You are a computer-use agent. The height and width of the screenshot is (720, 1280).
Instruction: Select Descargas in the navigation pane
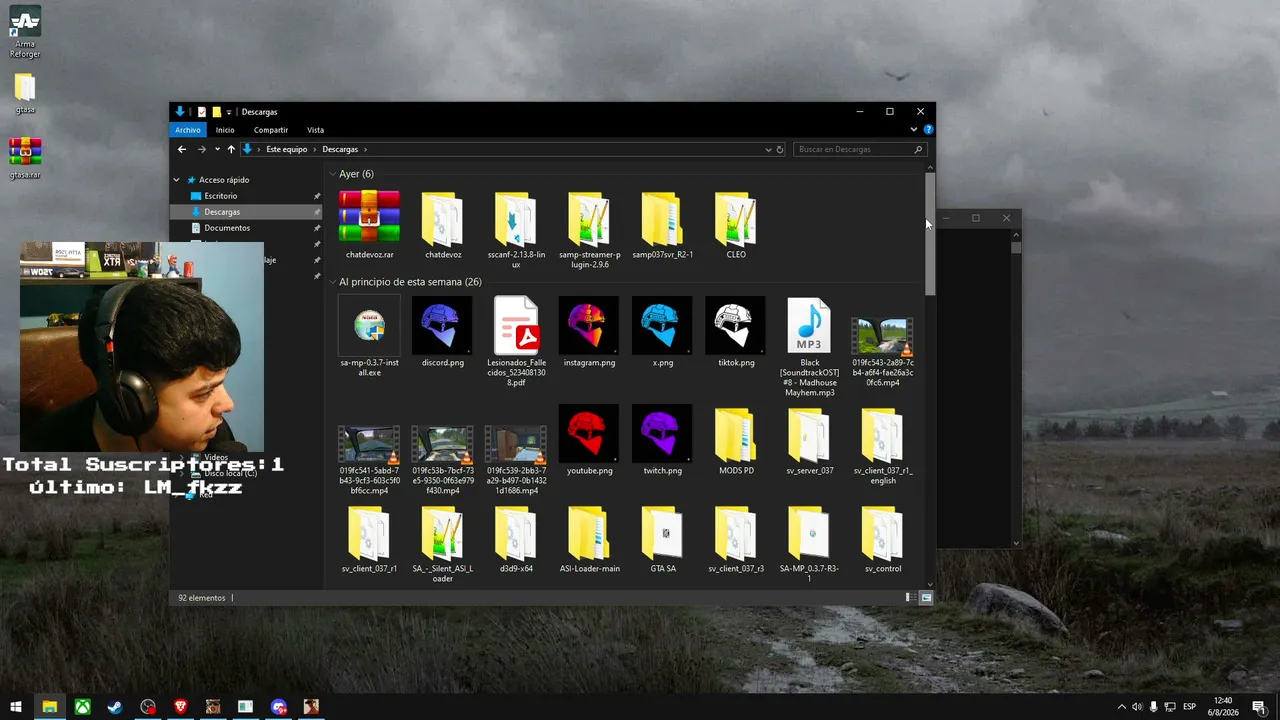tap(222, 212)
